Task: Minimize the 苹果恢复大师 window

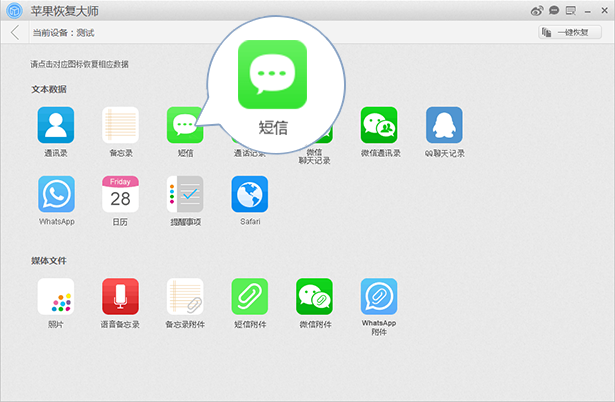Action: (588, 12)
